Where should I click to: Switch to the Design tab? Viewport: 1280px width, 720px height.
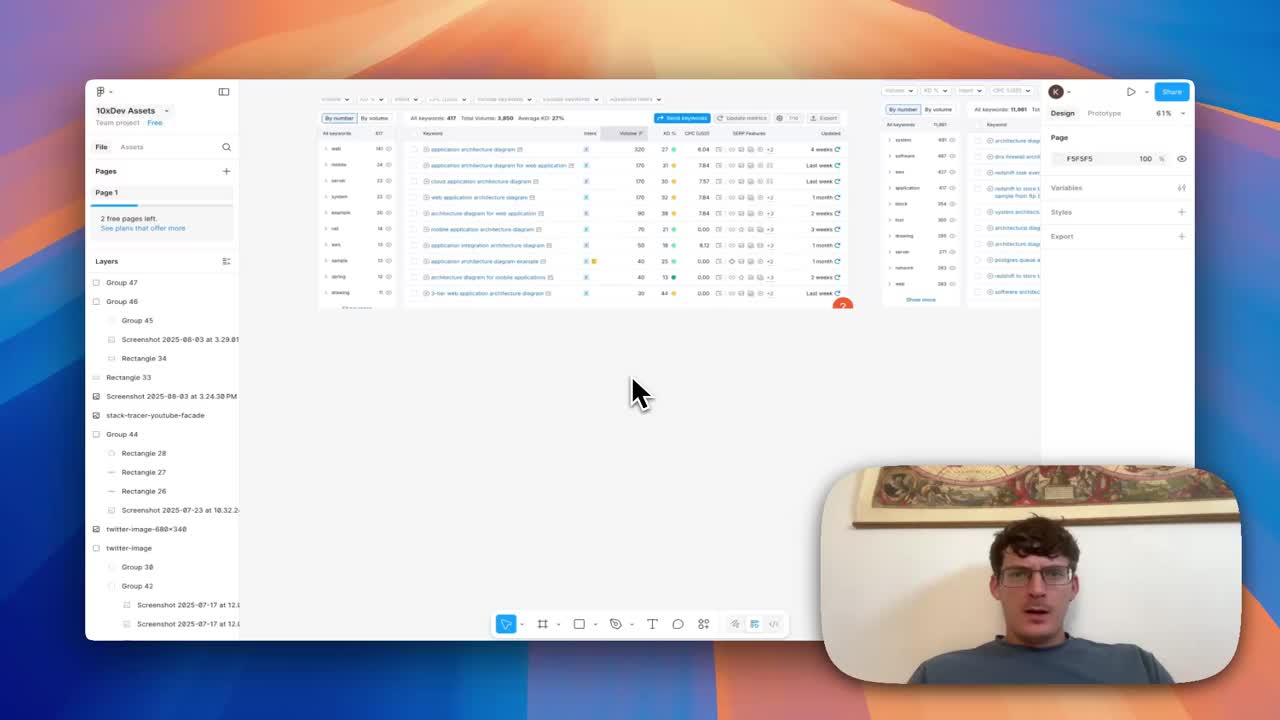coord(1062,113)
